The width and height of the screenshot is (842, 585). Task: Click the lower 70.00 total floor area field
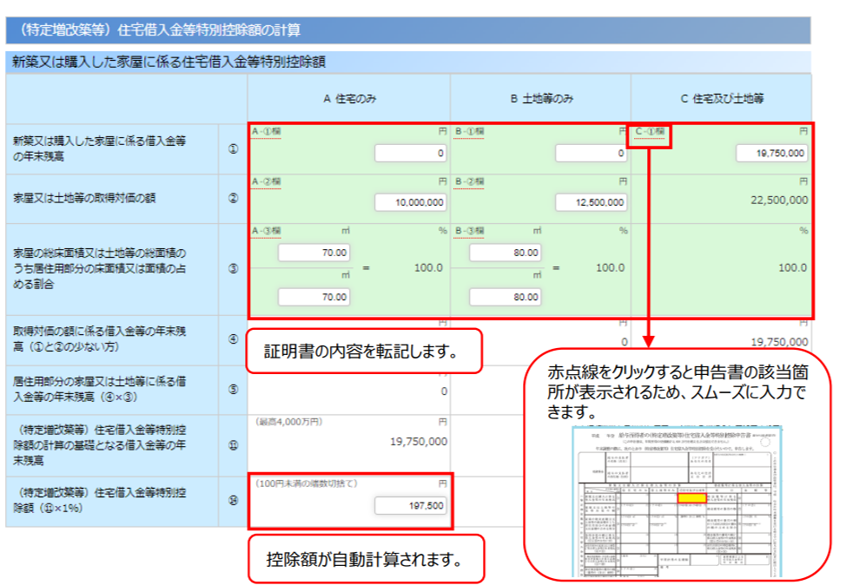coord(314,296)
